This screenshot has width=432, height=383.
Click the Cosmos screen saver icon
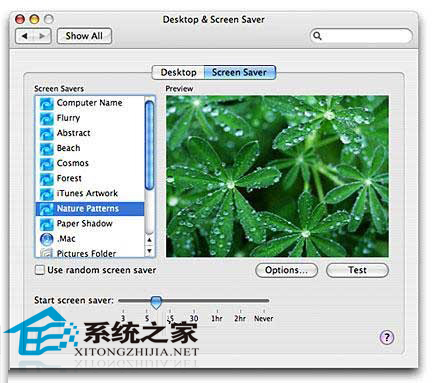tap(46, 163)
